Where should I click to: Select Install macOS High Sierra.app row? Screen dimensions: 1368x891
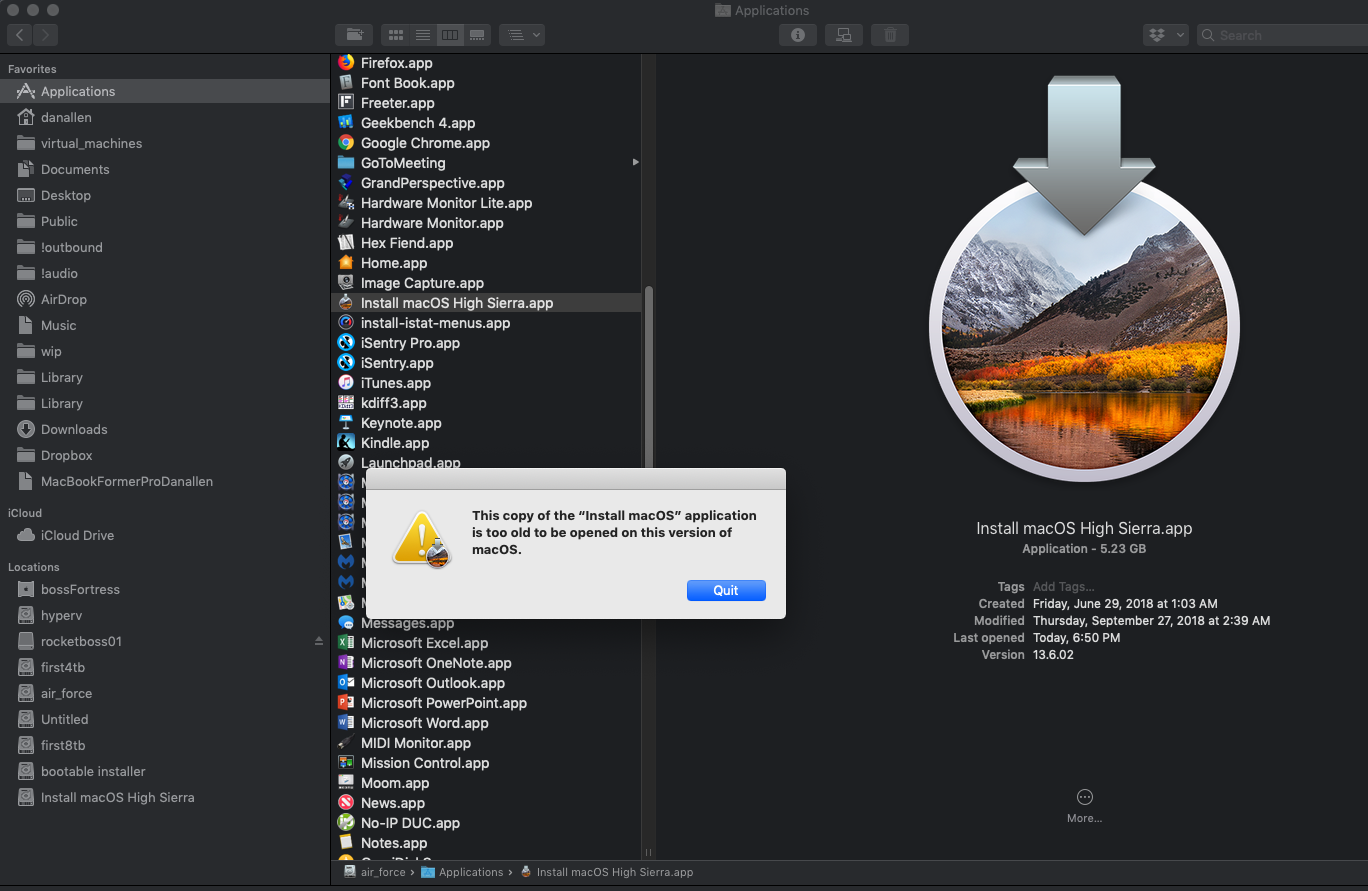pyautogui.click(x=486, y=303)
